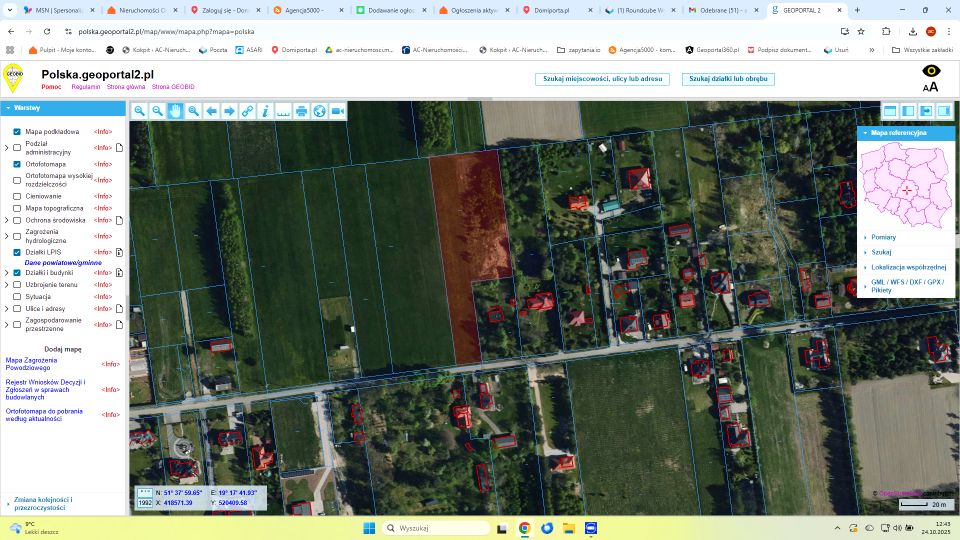Expand the Ochrona środowiska layer group
The image size is (960, 540).
(7, 220)
